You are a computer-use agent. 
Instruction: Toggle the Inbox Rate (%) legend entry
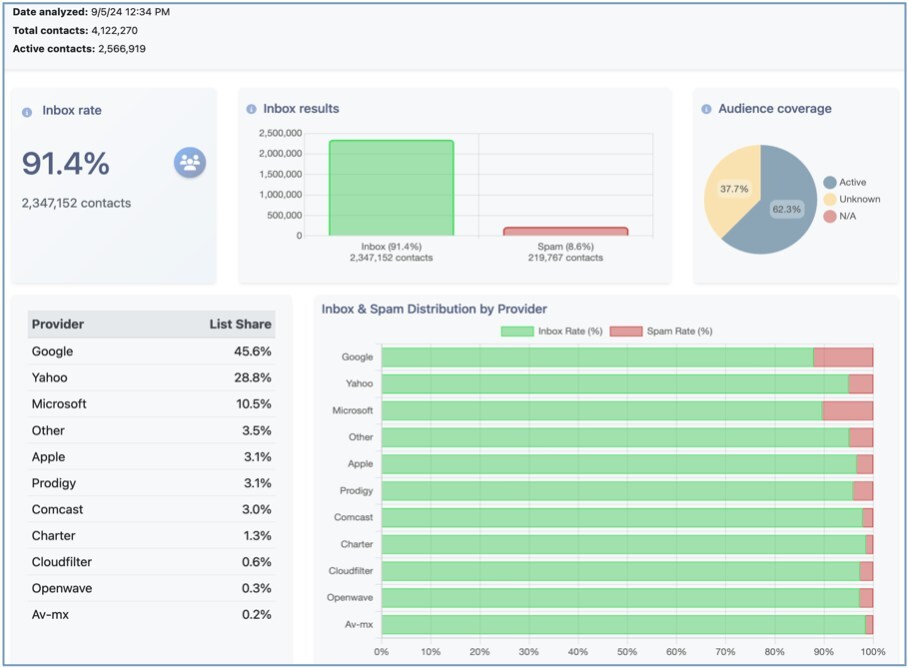pyautogui.click(x=550, y=331)
